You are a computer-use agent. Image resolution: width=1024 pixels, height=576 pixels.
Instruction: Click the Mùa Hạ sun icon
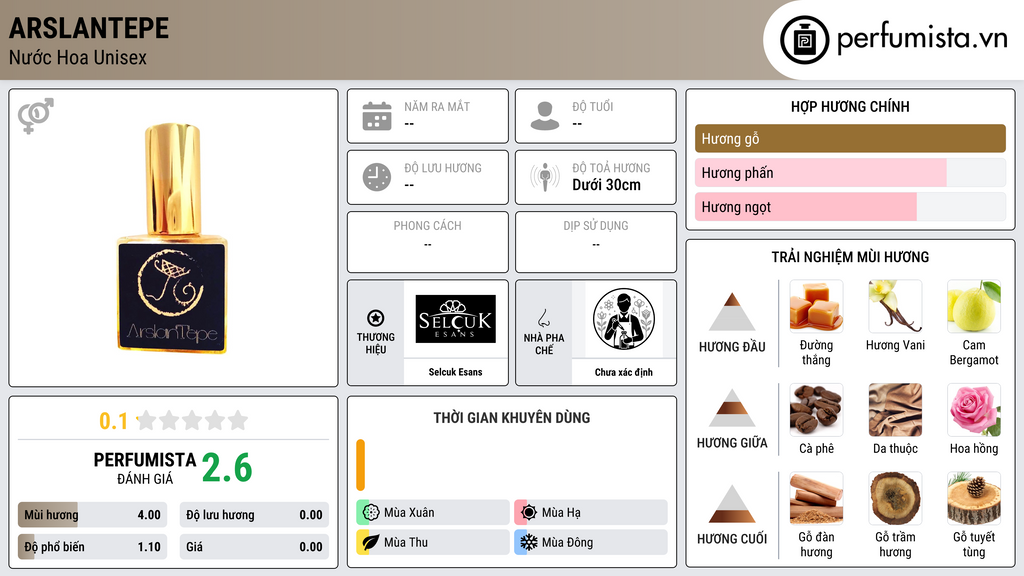[529, 512]
